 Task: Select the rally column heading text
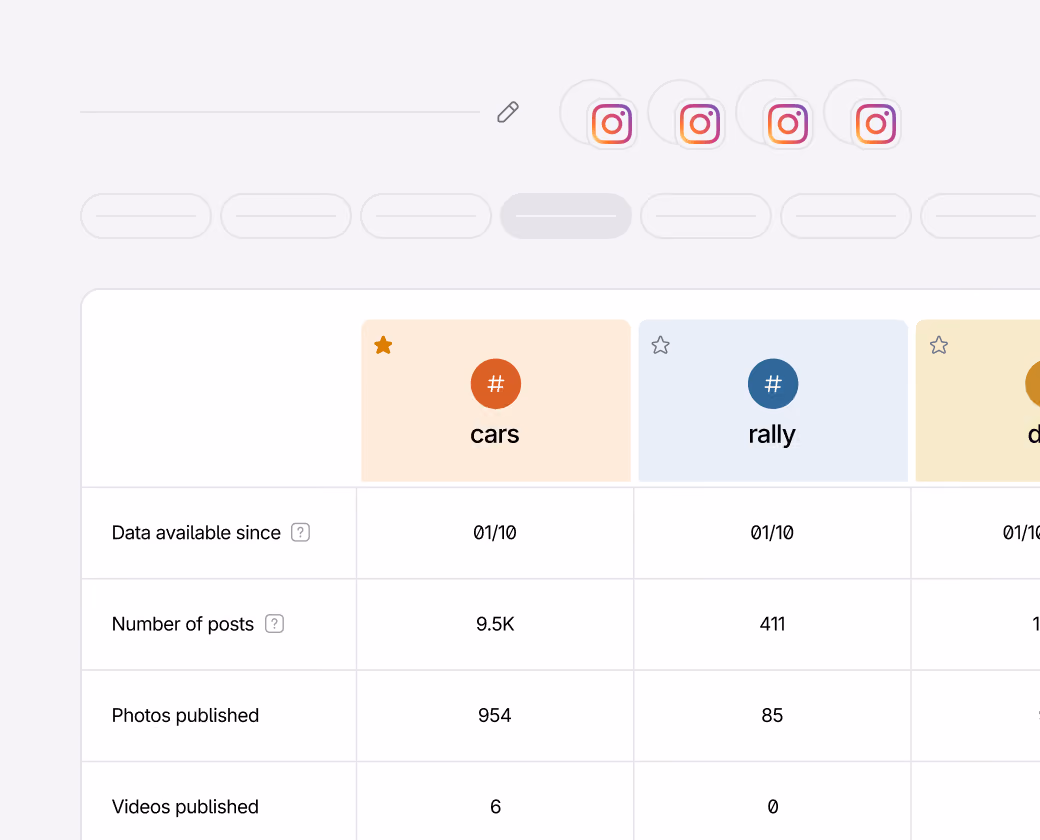(772, 436)
